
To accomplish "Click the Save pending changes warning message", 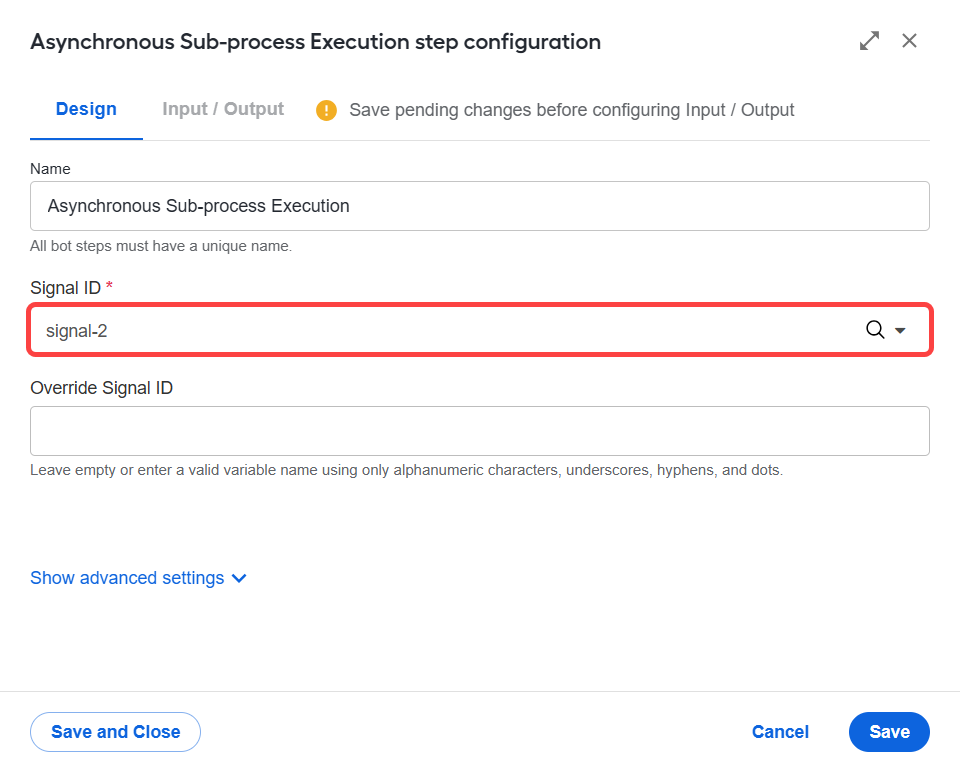I will 571,110.
